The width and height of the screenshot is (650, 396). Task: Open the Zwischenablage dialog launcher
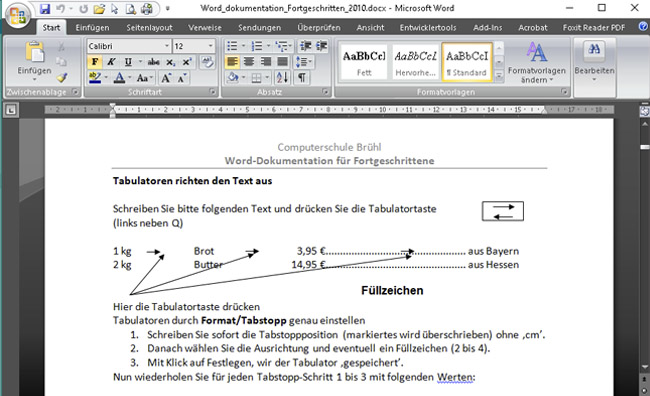tap(75, 92)
